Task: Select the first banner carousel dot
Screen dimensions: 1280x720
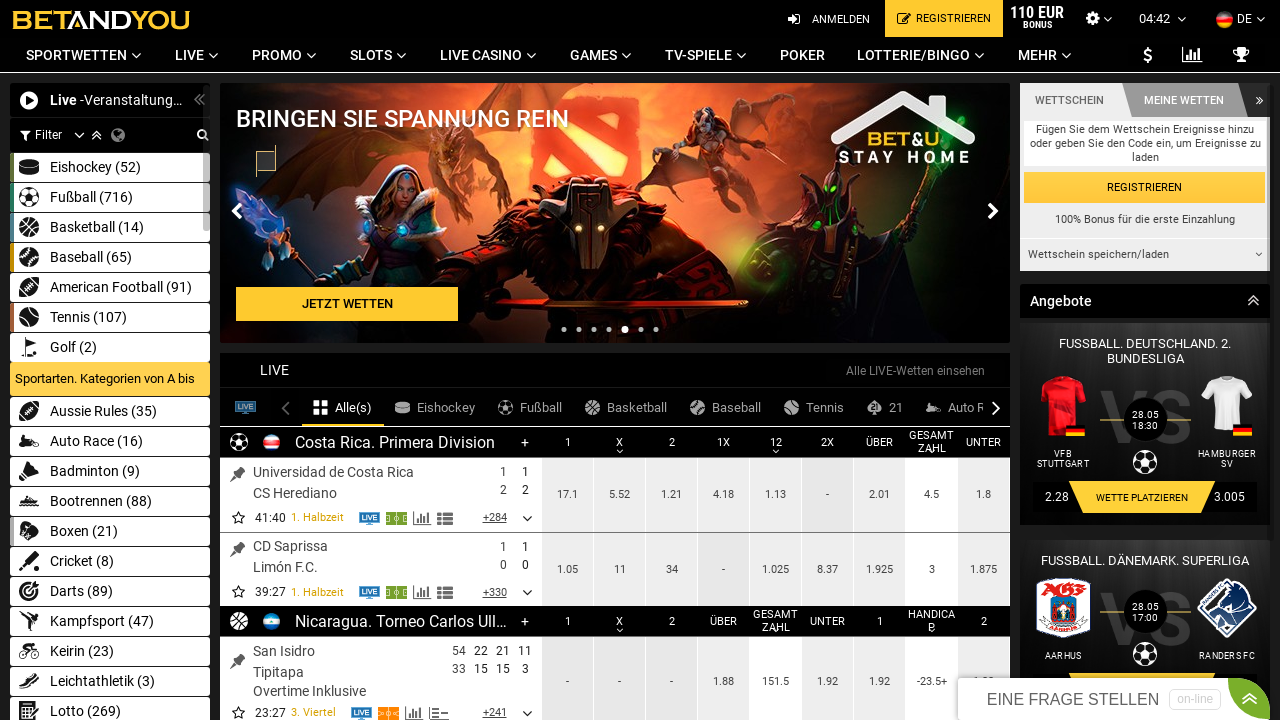Action: 564,329
